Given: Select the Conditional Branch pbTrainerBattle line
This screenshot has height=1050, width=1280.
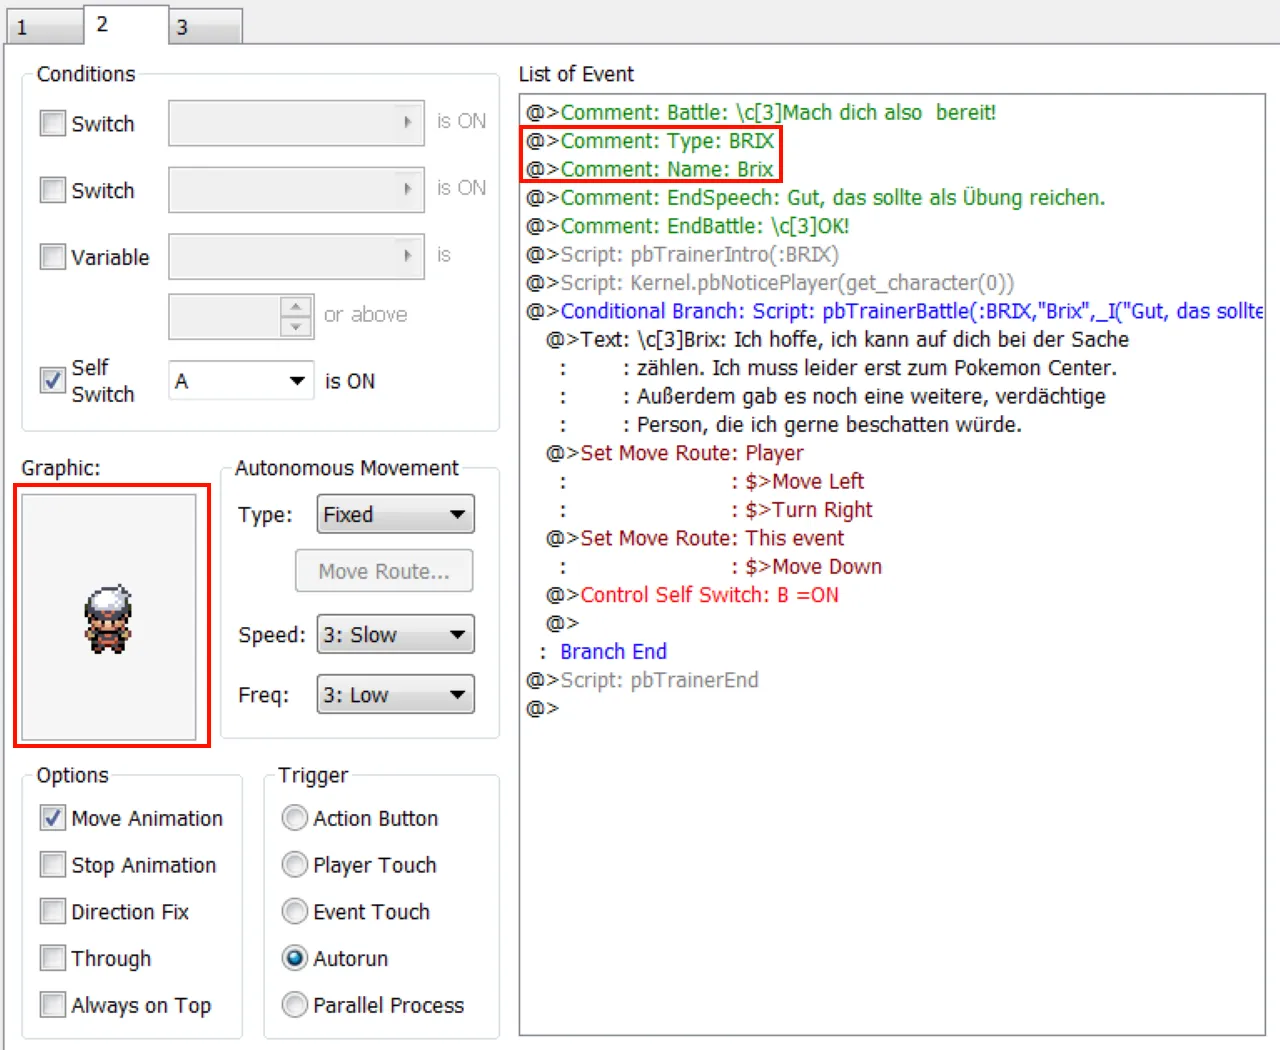Looking at the screenshot, I should pos(895,311).
